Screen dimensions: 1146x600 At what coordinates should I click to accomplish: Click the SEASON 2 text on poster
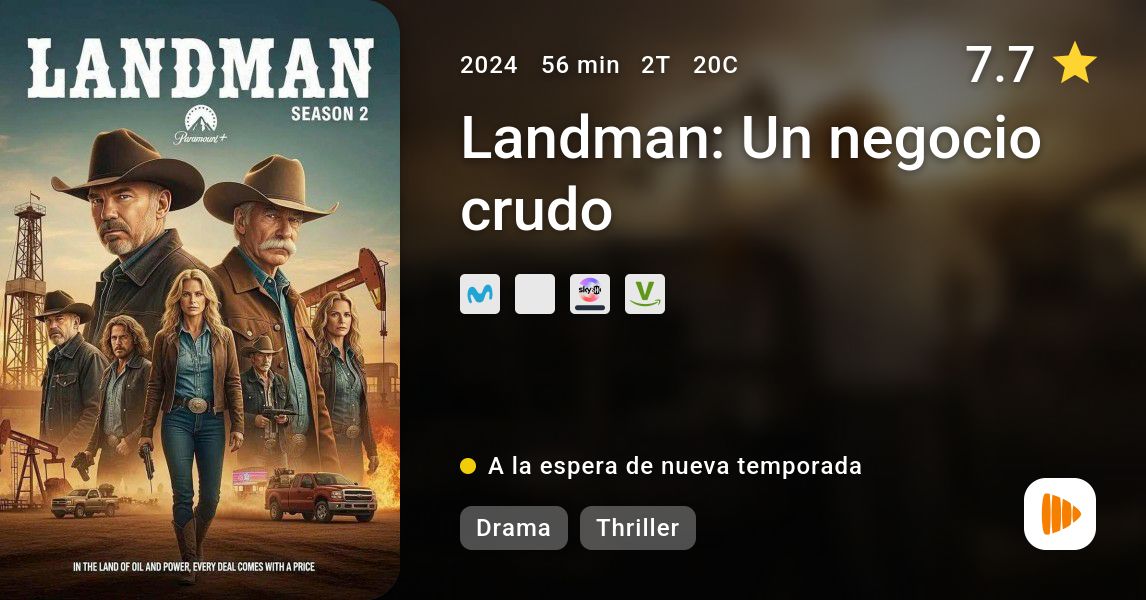coord(330,114)
